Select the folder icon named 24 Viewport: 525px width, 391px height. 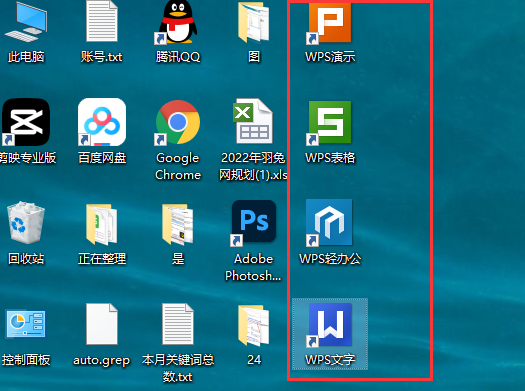point(254,325)
